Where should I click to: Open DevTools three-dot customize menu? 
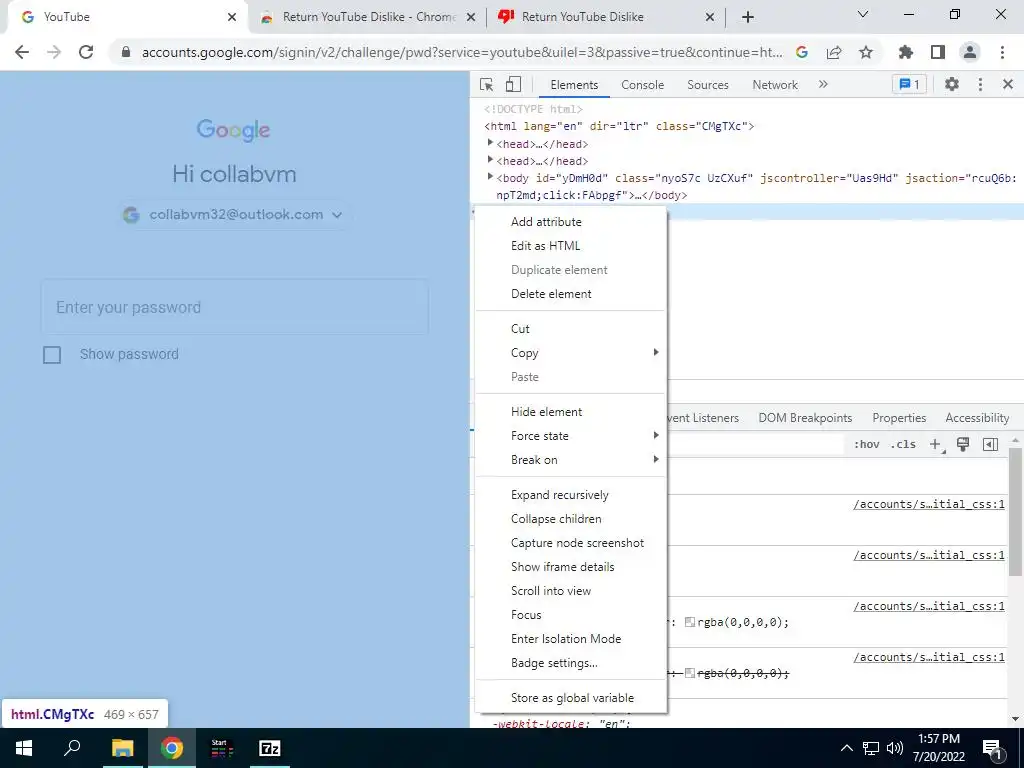point(980,84)
